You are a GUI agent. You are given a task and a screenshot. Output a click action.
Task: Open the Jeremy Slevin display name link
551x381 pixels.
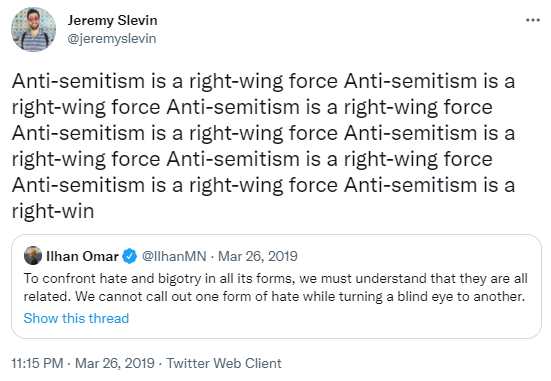click(112, 20)
